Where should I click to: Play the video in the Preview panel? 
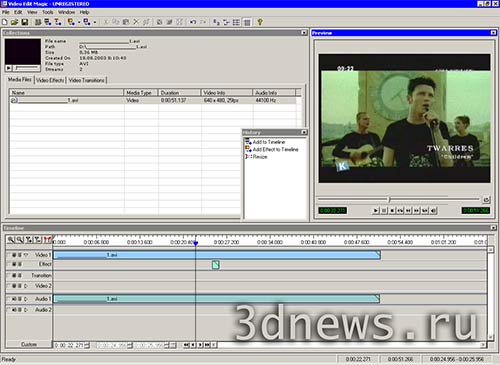(x=376, y=211)
